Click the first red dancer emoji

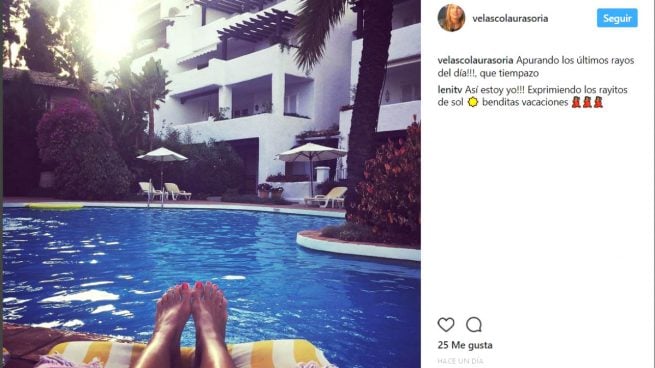click(x=576, y=102)
